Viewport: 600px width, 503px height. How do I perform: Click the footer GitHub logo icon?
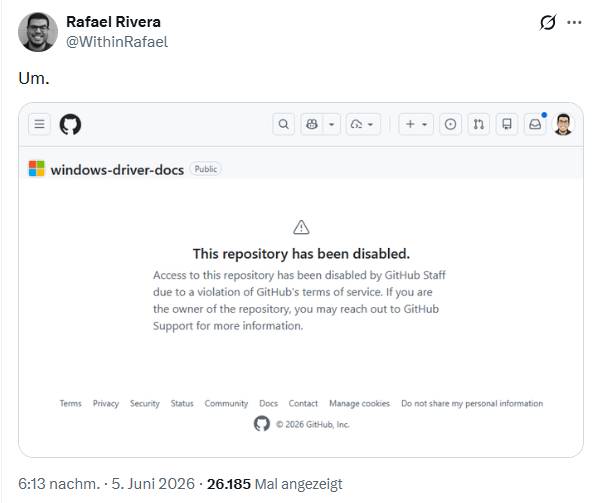(262, 423)
